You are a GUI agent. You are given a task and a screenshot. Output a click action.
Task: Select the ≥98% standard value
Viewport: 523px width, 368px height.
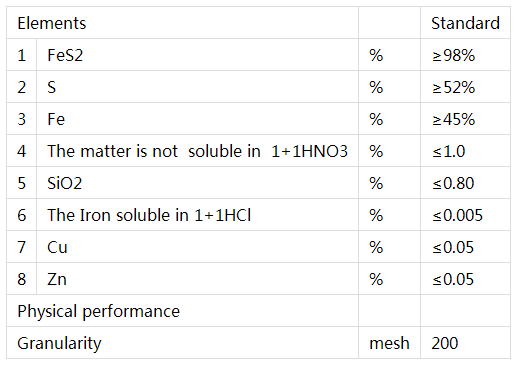[465, 55]
